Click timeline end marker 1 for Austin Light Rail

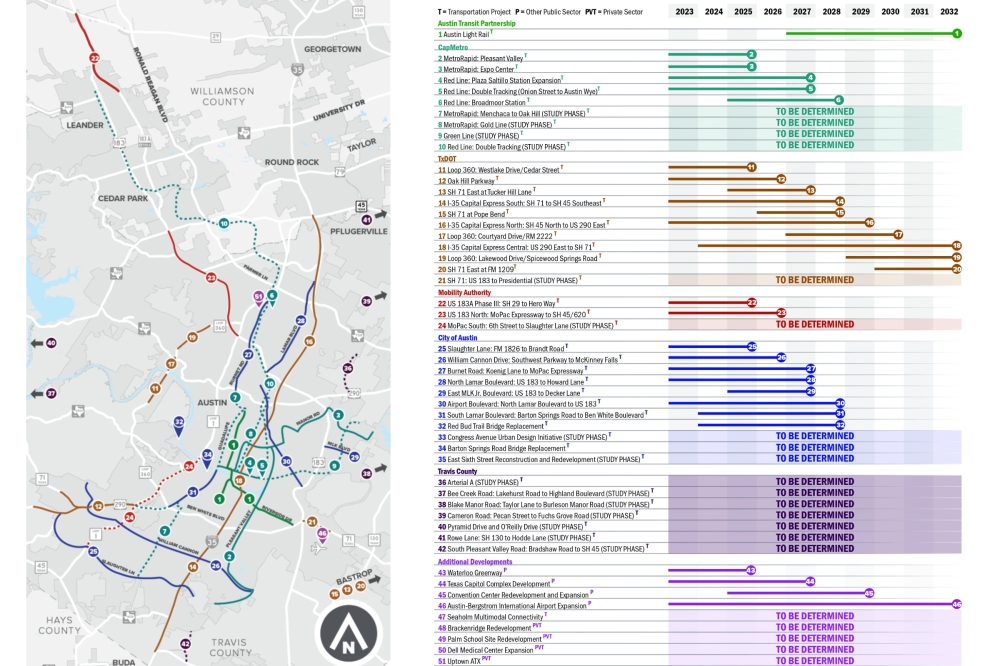957,33
